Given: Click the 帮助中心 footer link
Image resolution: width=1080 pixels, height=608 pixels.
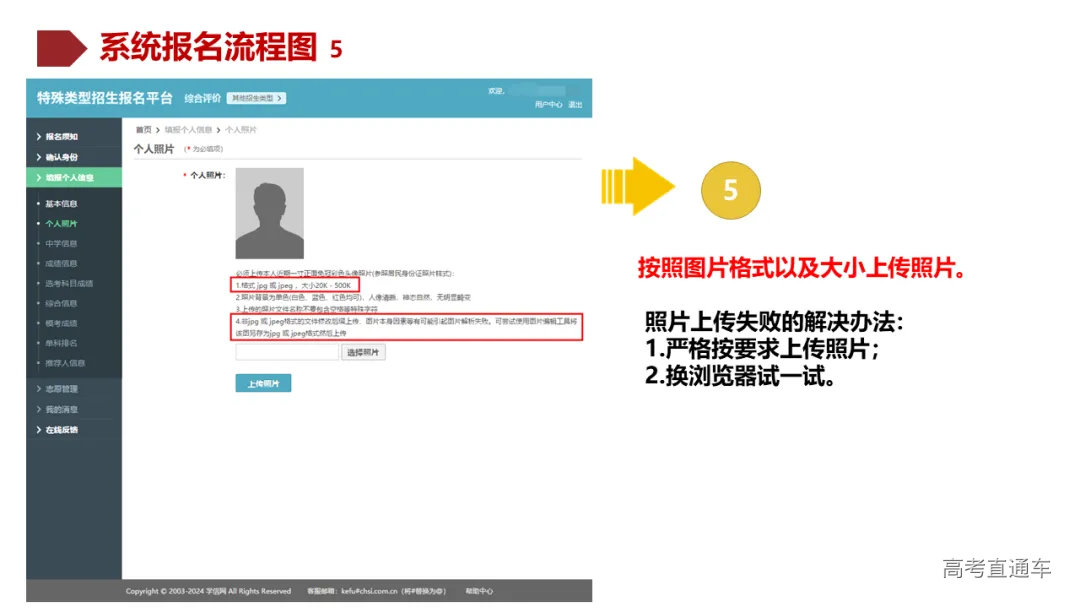Looking at the screenshot, I should click(x=479, y=591).
